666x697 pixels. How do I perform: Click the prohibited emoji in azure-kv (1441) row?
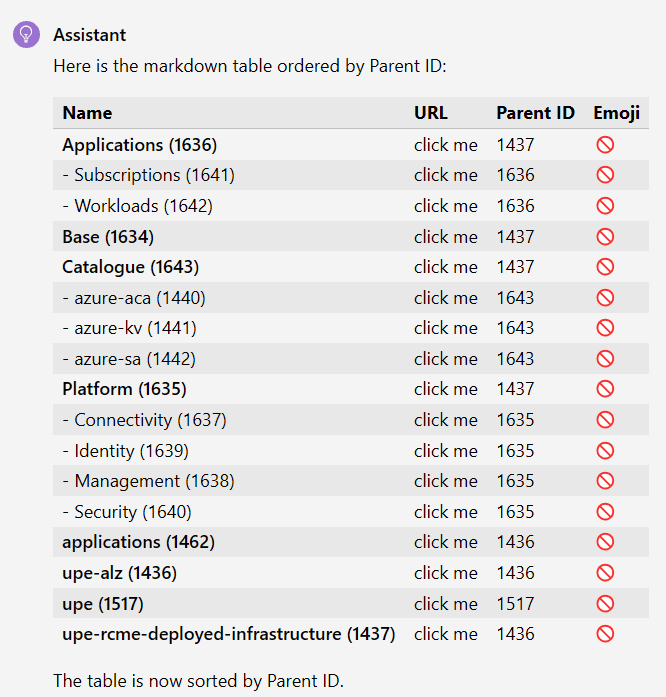pyautogui.click(x=605, y=328)
